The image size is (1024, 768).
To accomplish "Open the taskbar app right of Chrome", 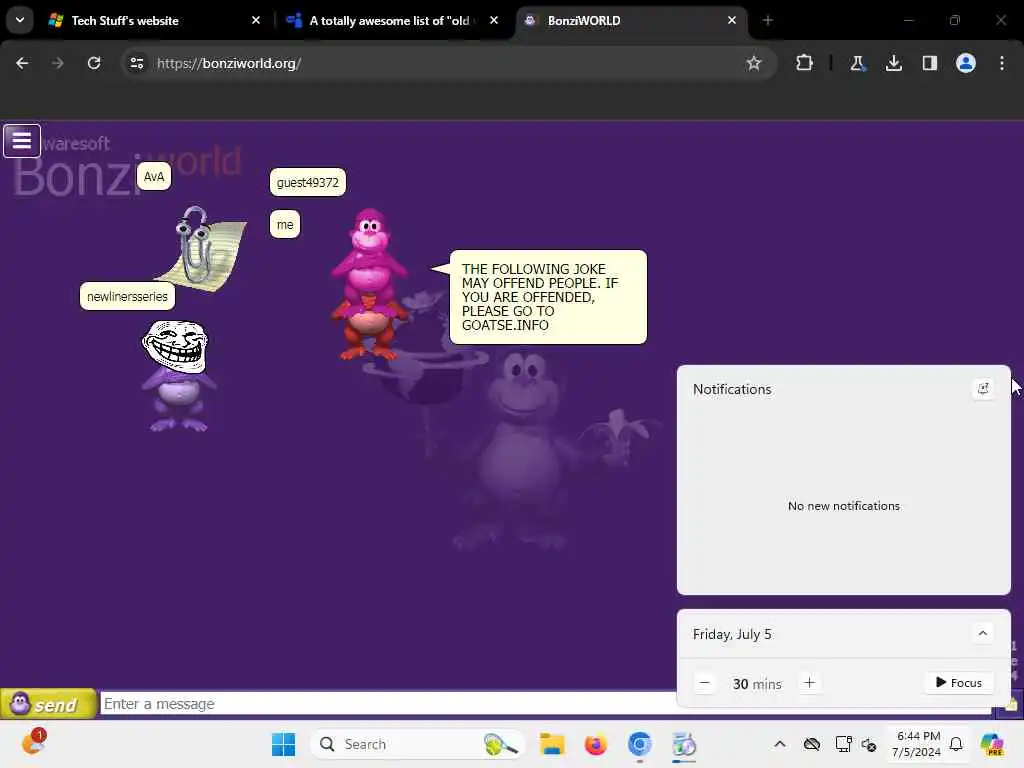I will point(684,744).
